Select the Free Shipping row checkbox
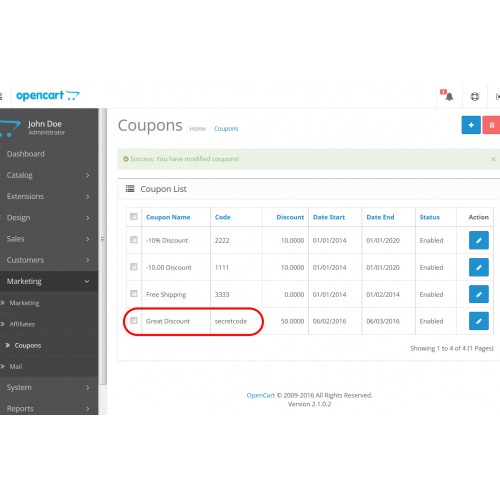Screen dimensions: 500x500 [x=134, y=293]
